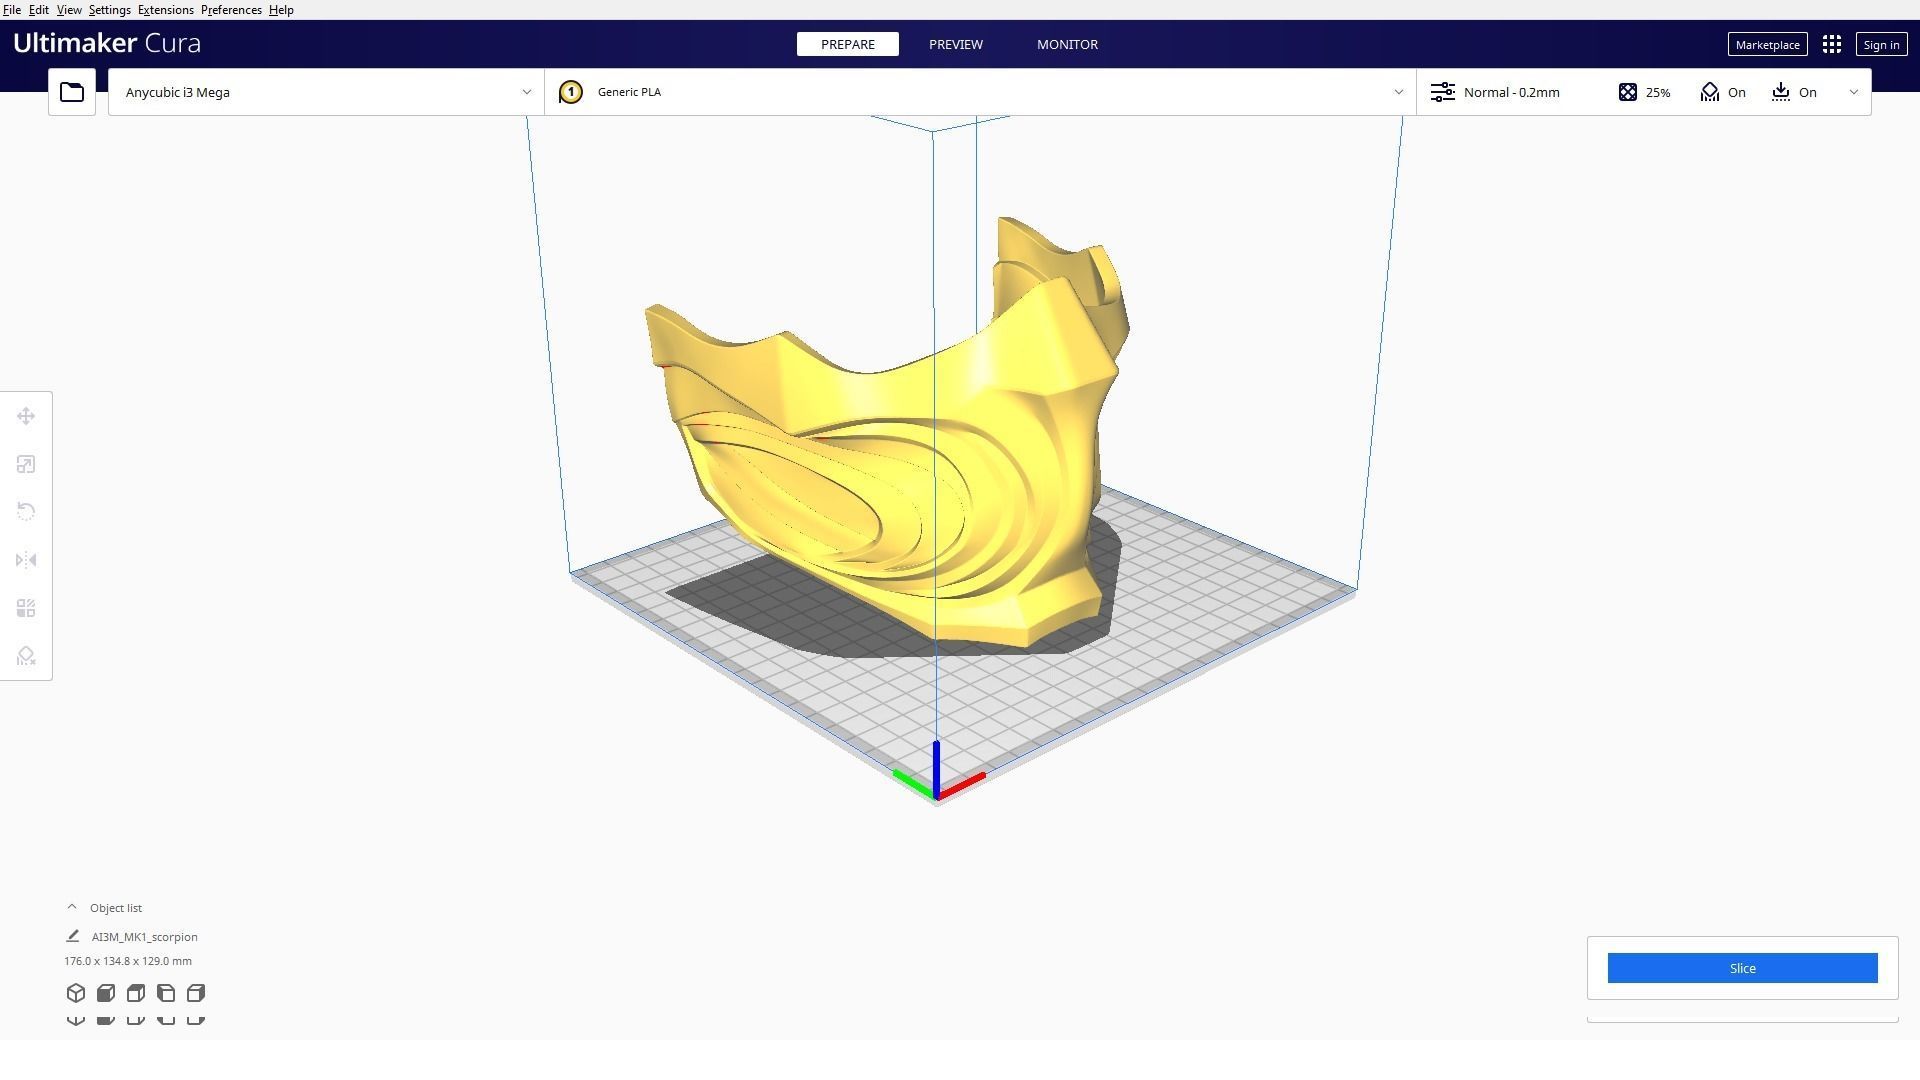1920x1080 pixels.
Task: Open the View menu
Action: 69,10
